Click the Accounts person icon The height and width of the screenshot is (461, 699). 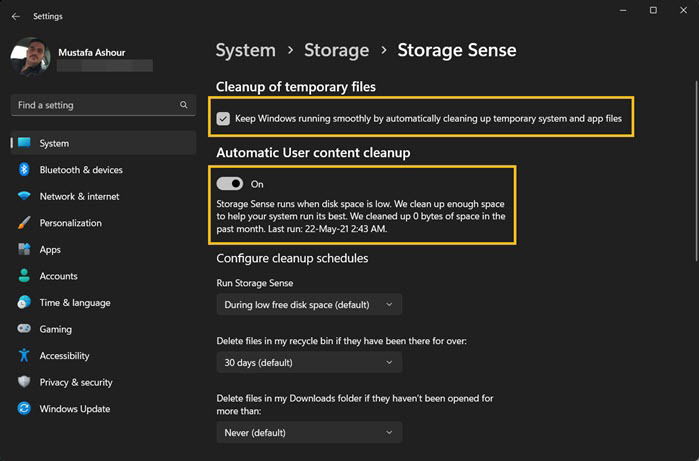coord(24,276)
